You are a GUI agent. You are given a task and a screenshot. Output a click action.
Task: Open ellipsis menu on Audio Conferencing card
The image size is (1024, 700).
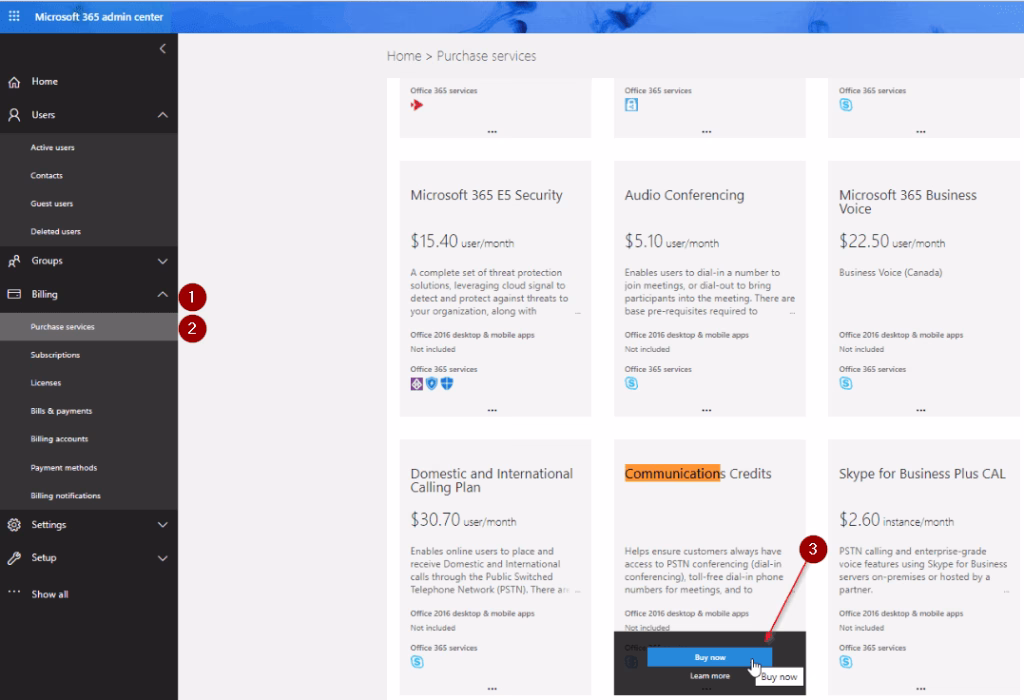pos(704,408)
